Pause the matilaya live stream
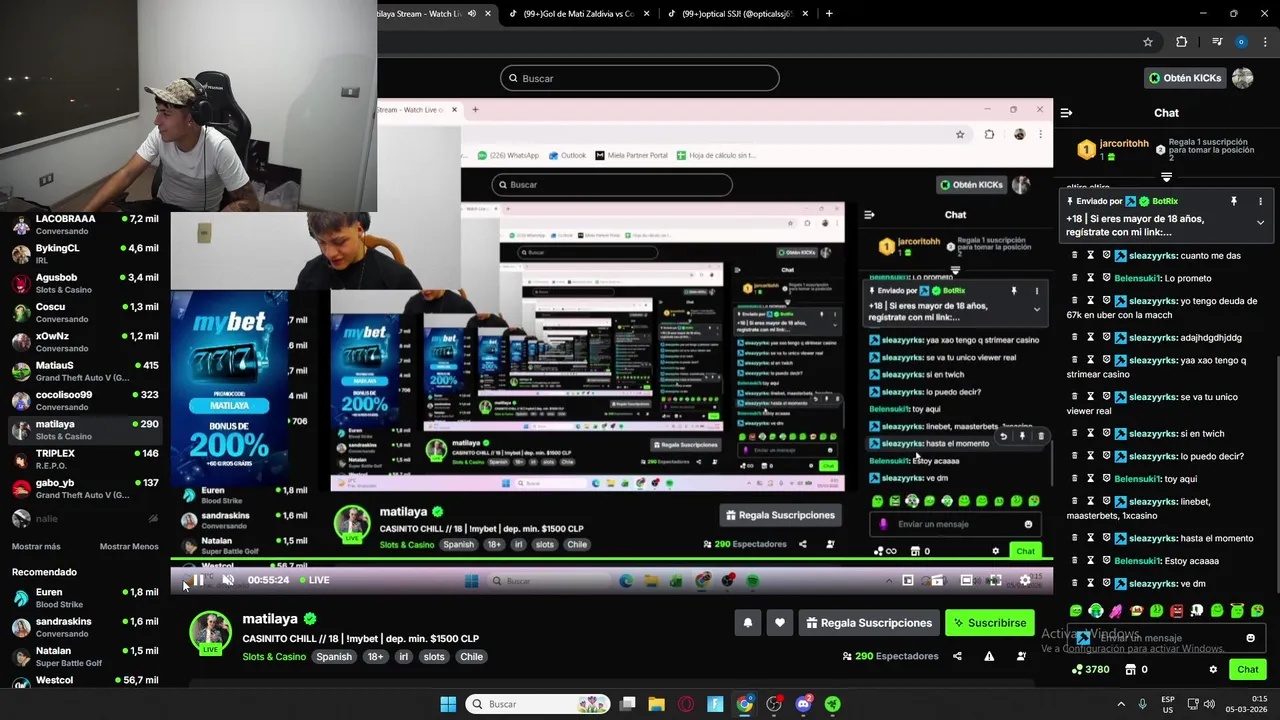The width and height of the screenshot is (1280, 720). (198, 580)
